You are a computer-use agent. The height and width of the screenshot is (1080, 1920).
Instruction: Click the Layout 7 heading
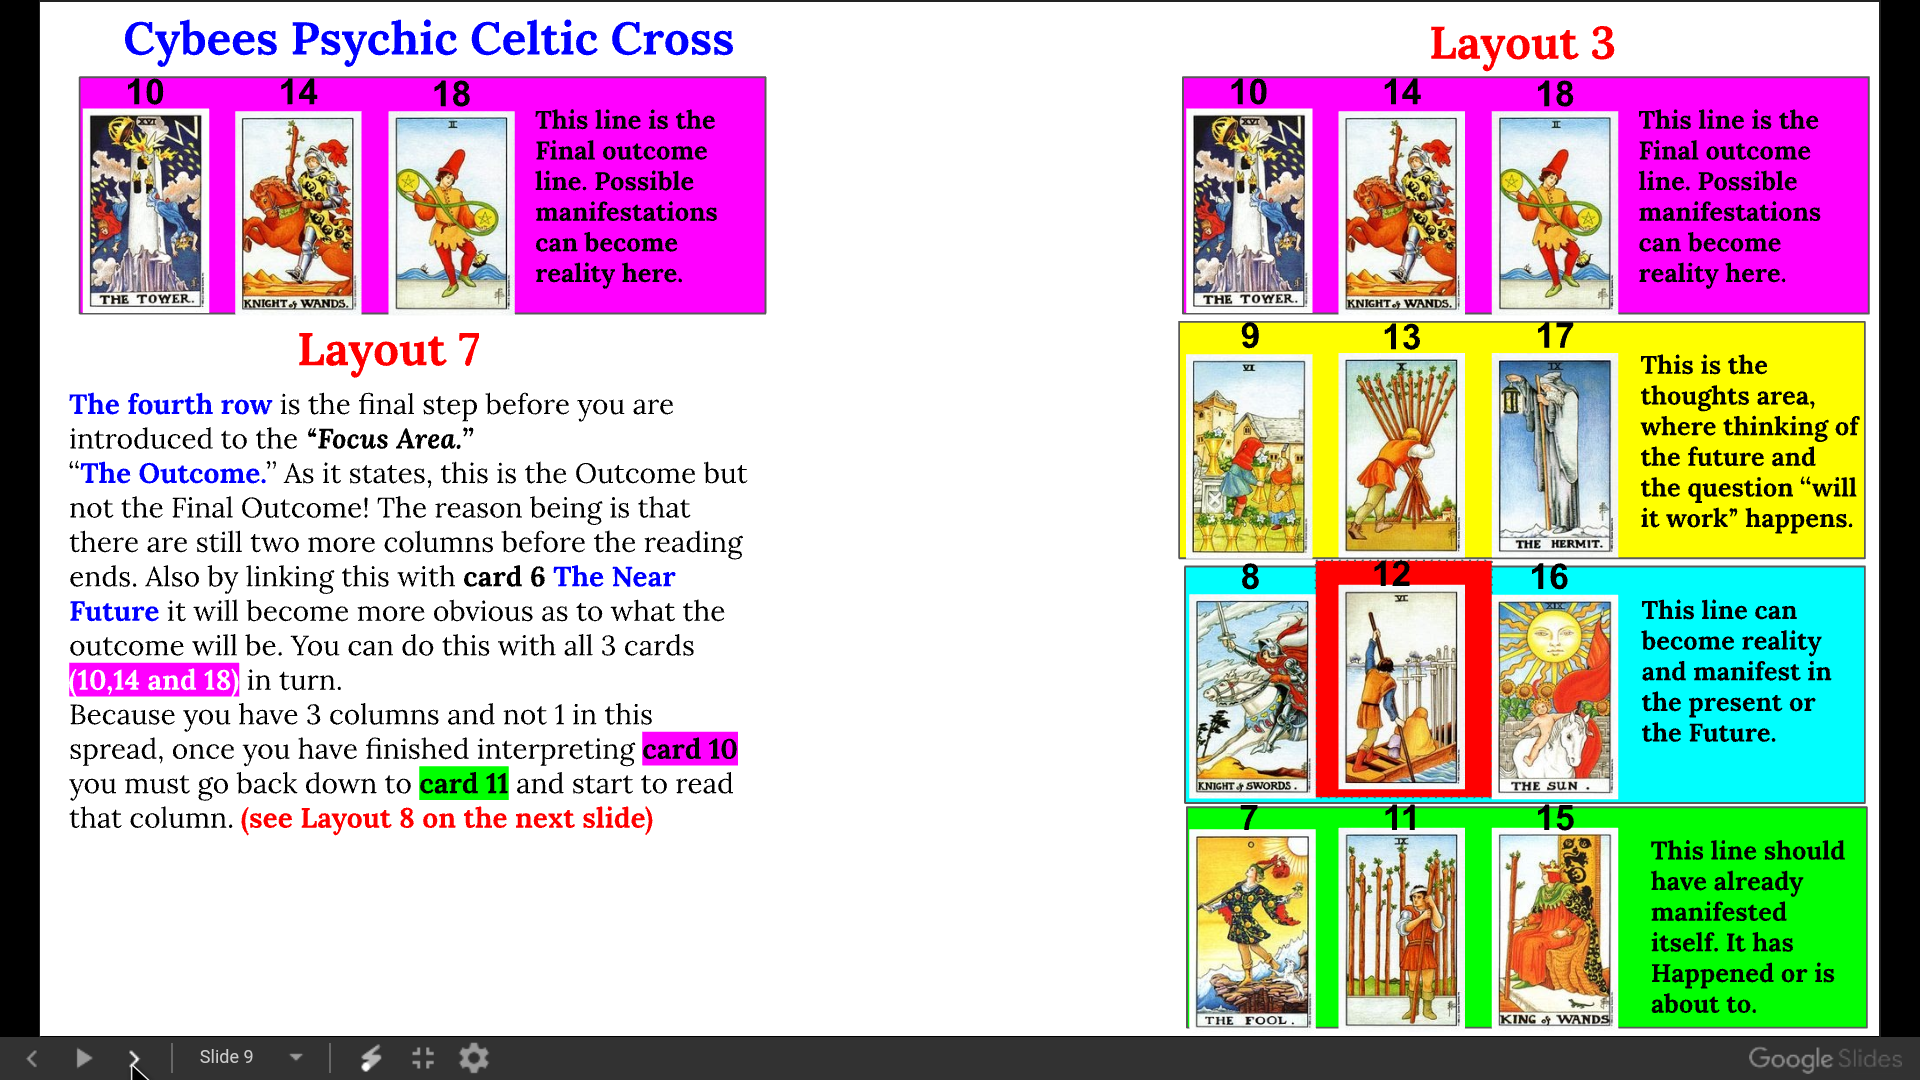click(389, 351)
